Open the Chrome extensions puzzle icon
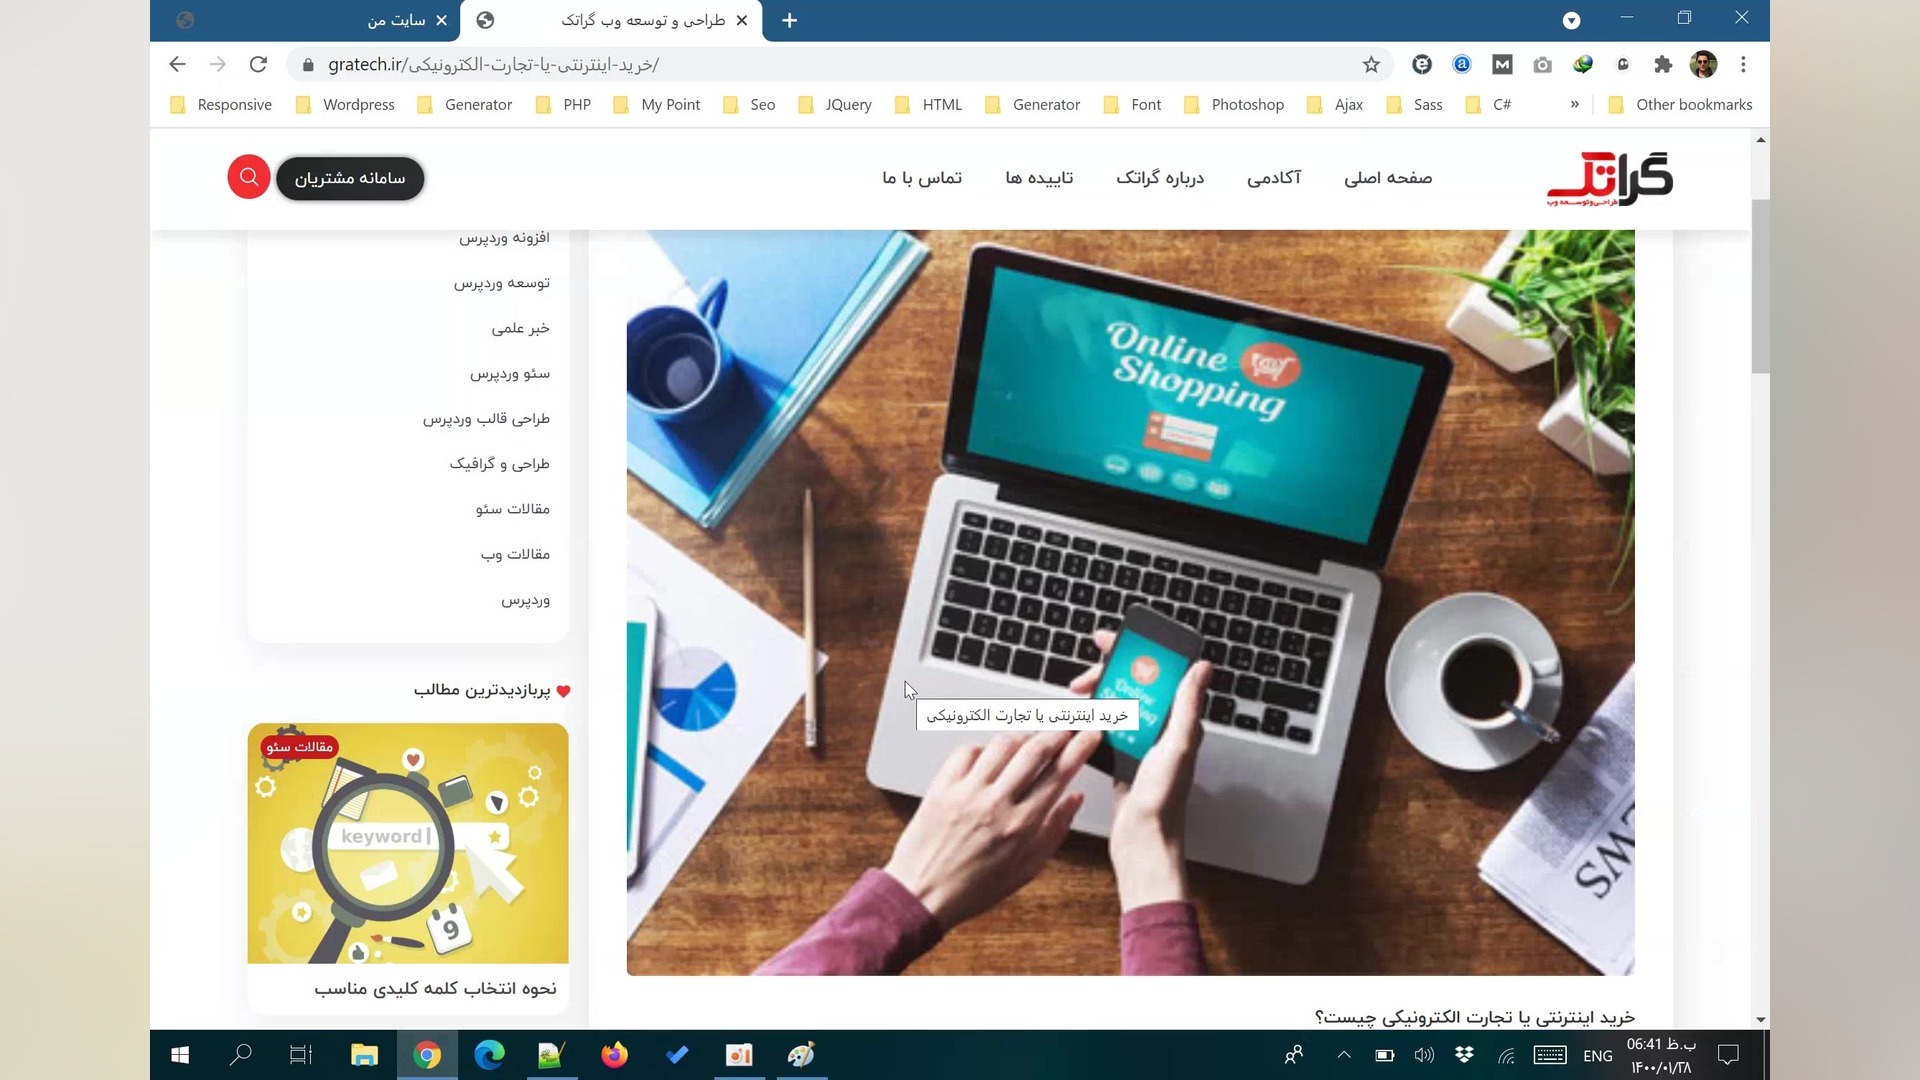This screenshot has height=1080, width=1920. click(x=1663, y=65)
